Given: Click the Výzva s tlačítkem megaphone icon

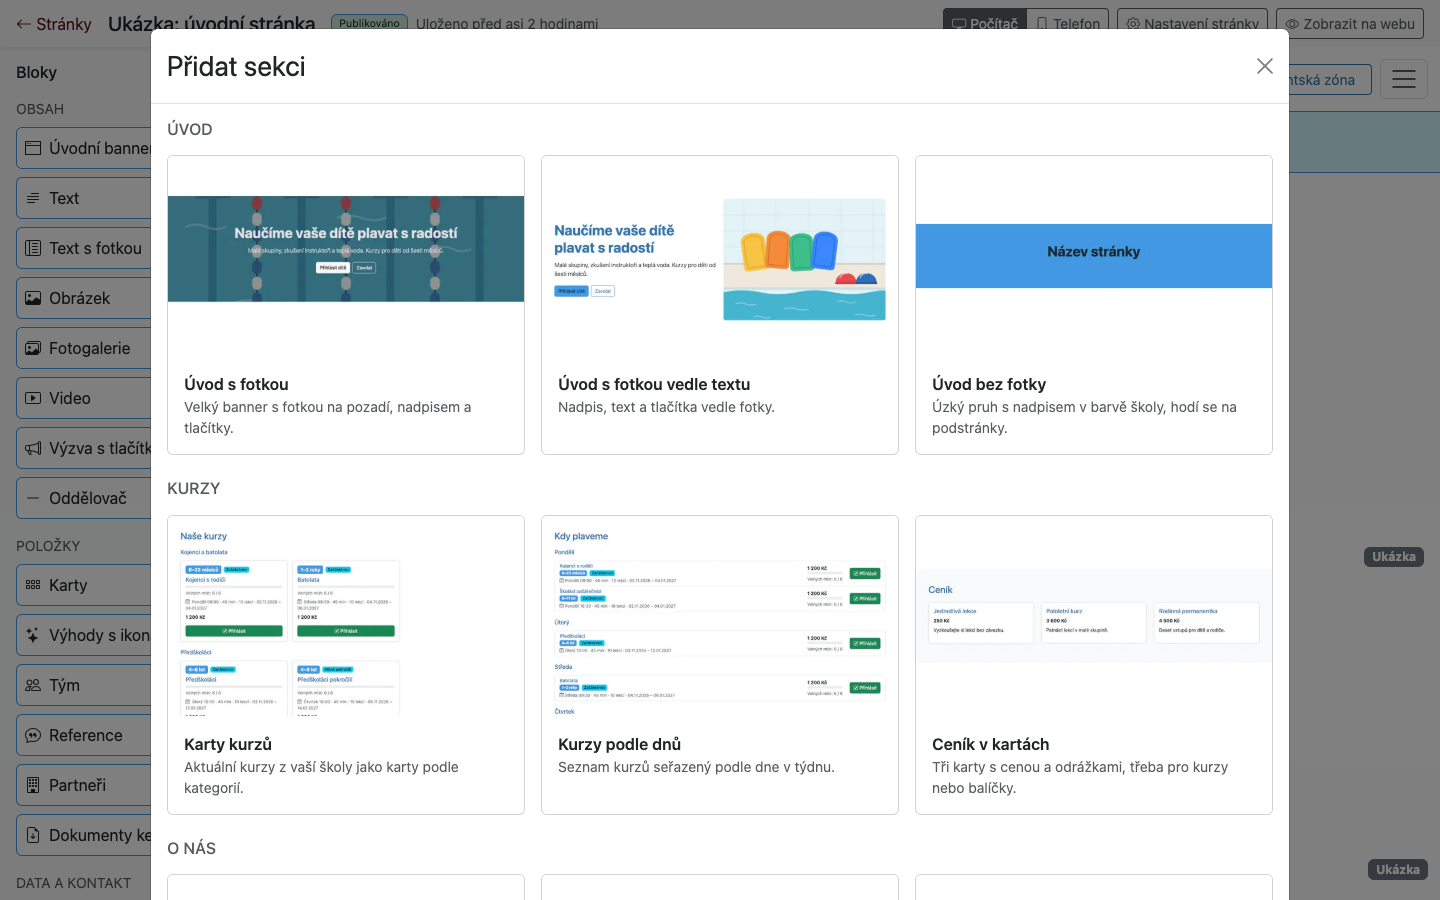Looking at the screenshot, I should [33, 448].
